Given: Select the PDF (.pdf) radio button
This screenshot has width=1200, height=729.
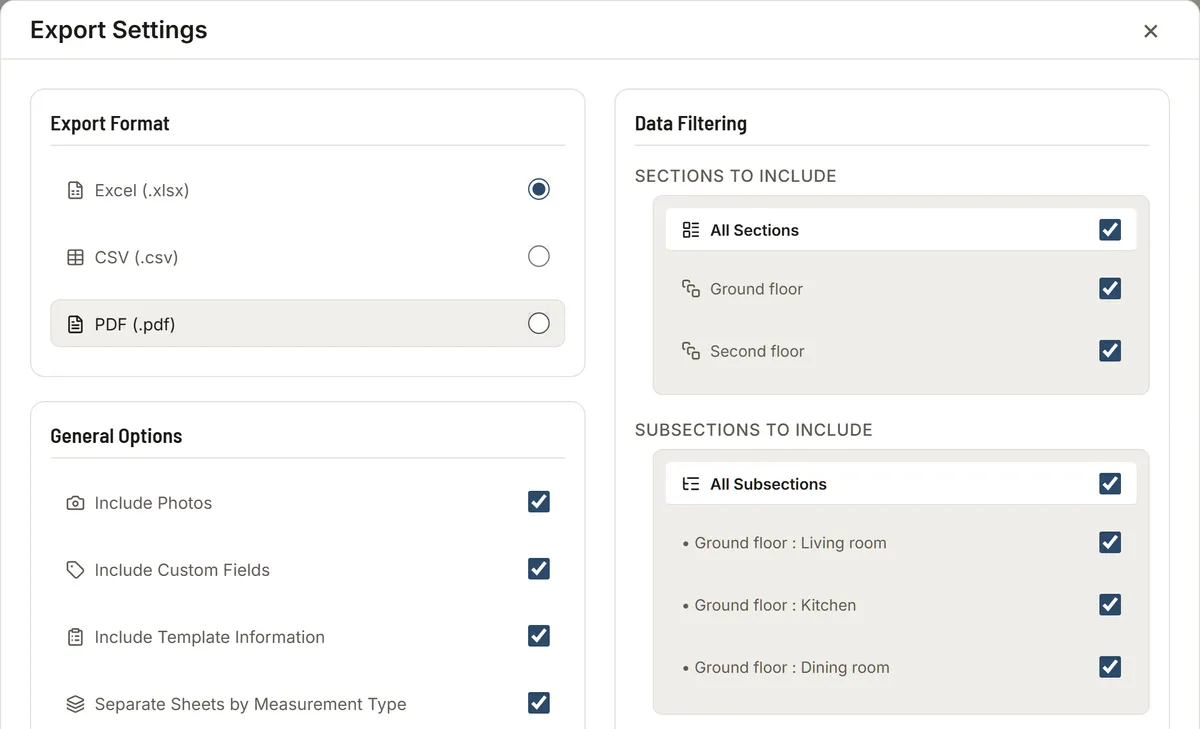Looking at the screenshot, I should [539, 323].
